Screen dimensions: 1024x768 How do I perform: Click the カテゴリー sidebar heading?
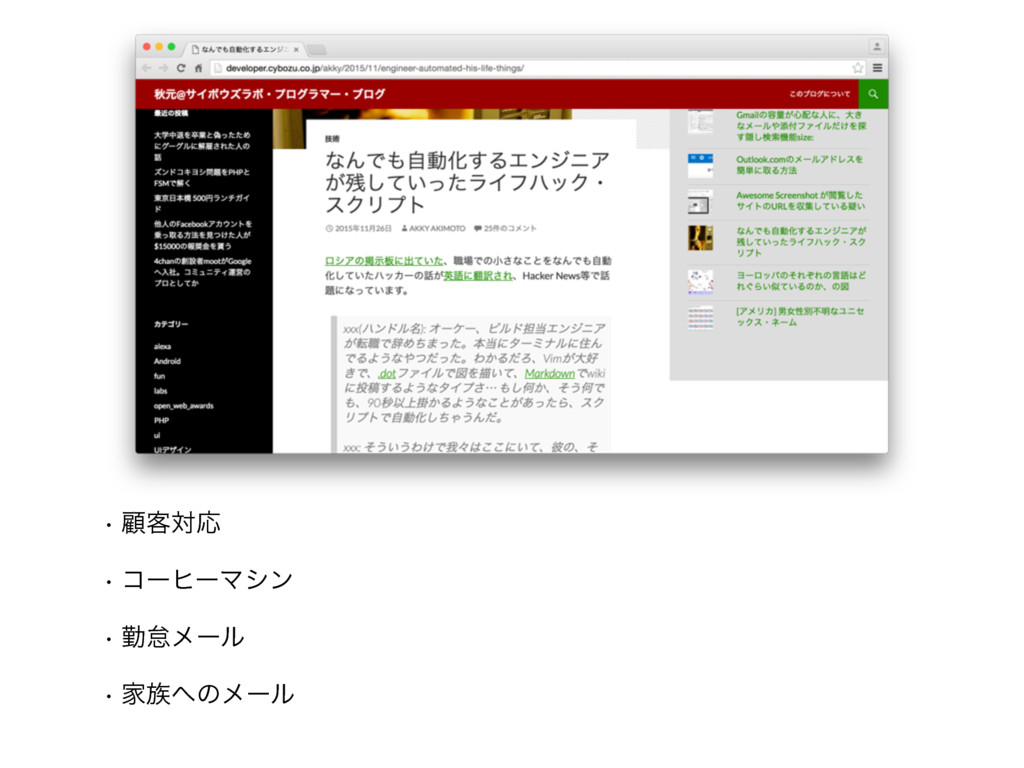click(x=171, y=324)
